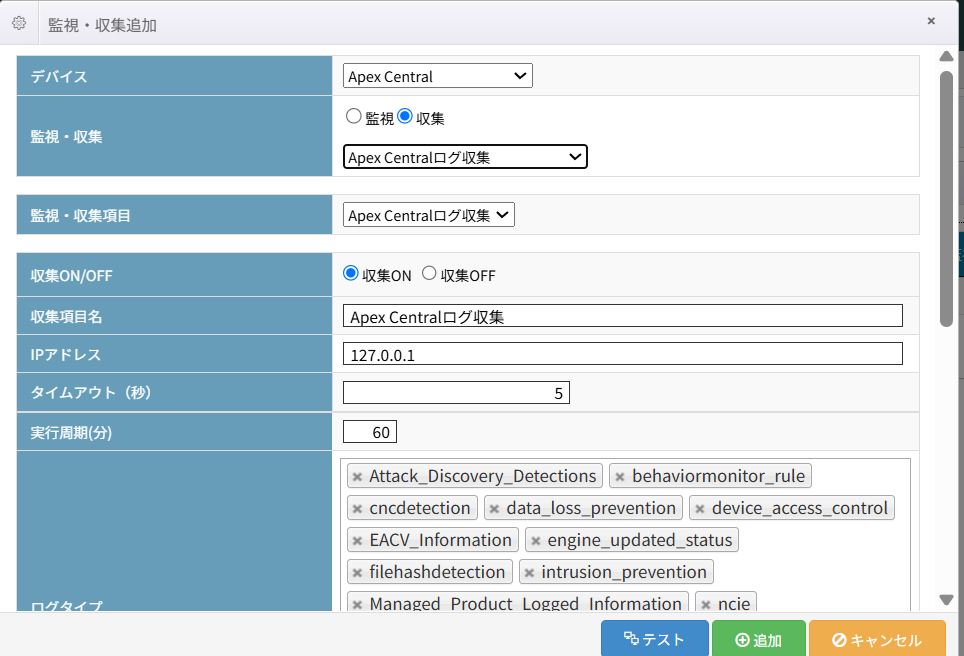Screen dimensions: 964x656
Task: Remove the behaviormonitor_rule tag
Action: click(620, 476)
